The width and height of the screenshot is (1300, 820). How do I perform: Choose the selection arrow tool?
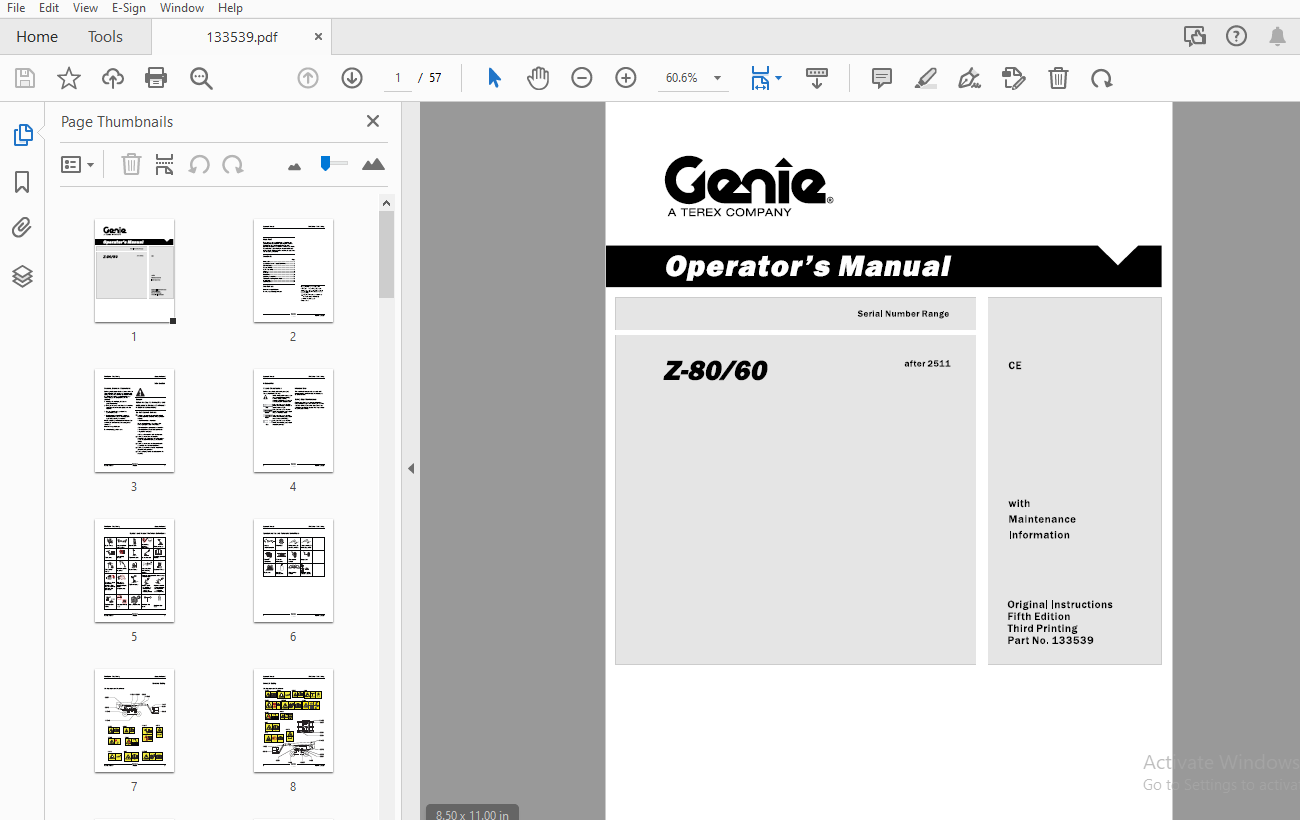point(494,78)
